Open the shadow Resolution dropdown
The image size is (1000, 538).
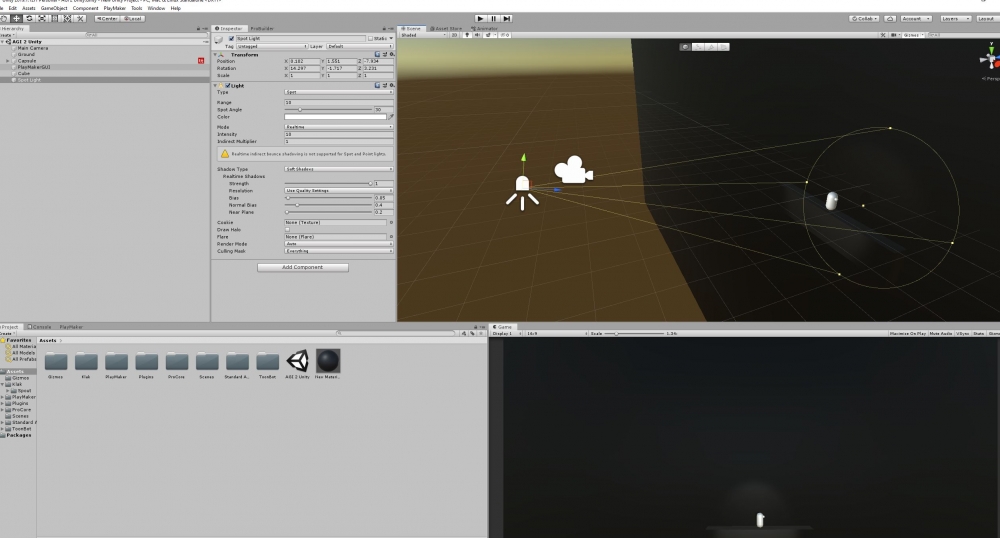(339, 191)
